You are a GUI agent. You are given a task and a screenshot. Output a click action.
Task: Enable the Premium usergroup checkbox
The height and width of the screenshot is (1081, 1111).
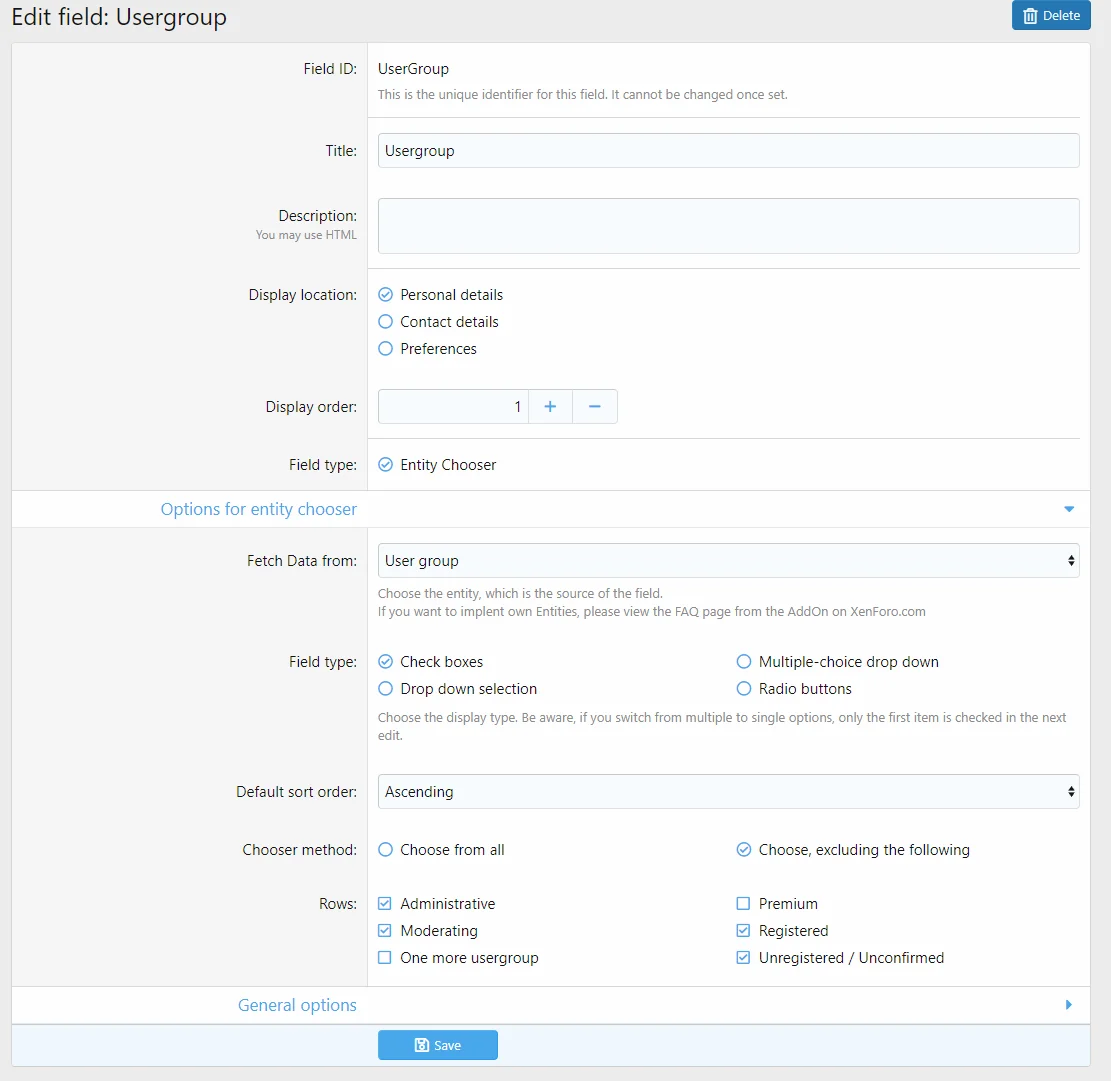tap(743, 904)
